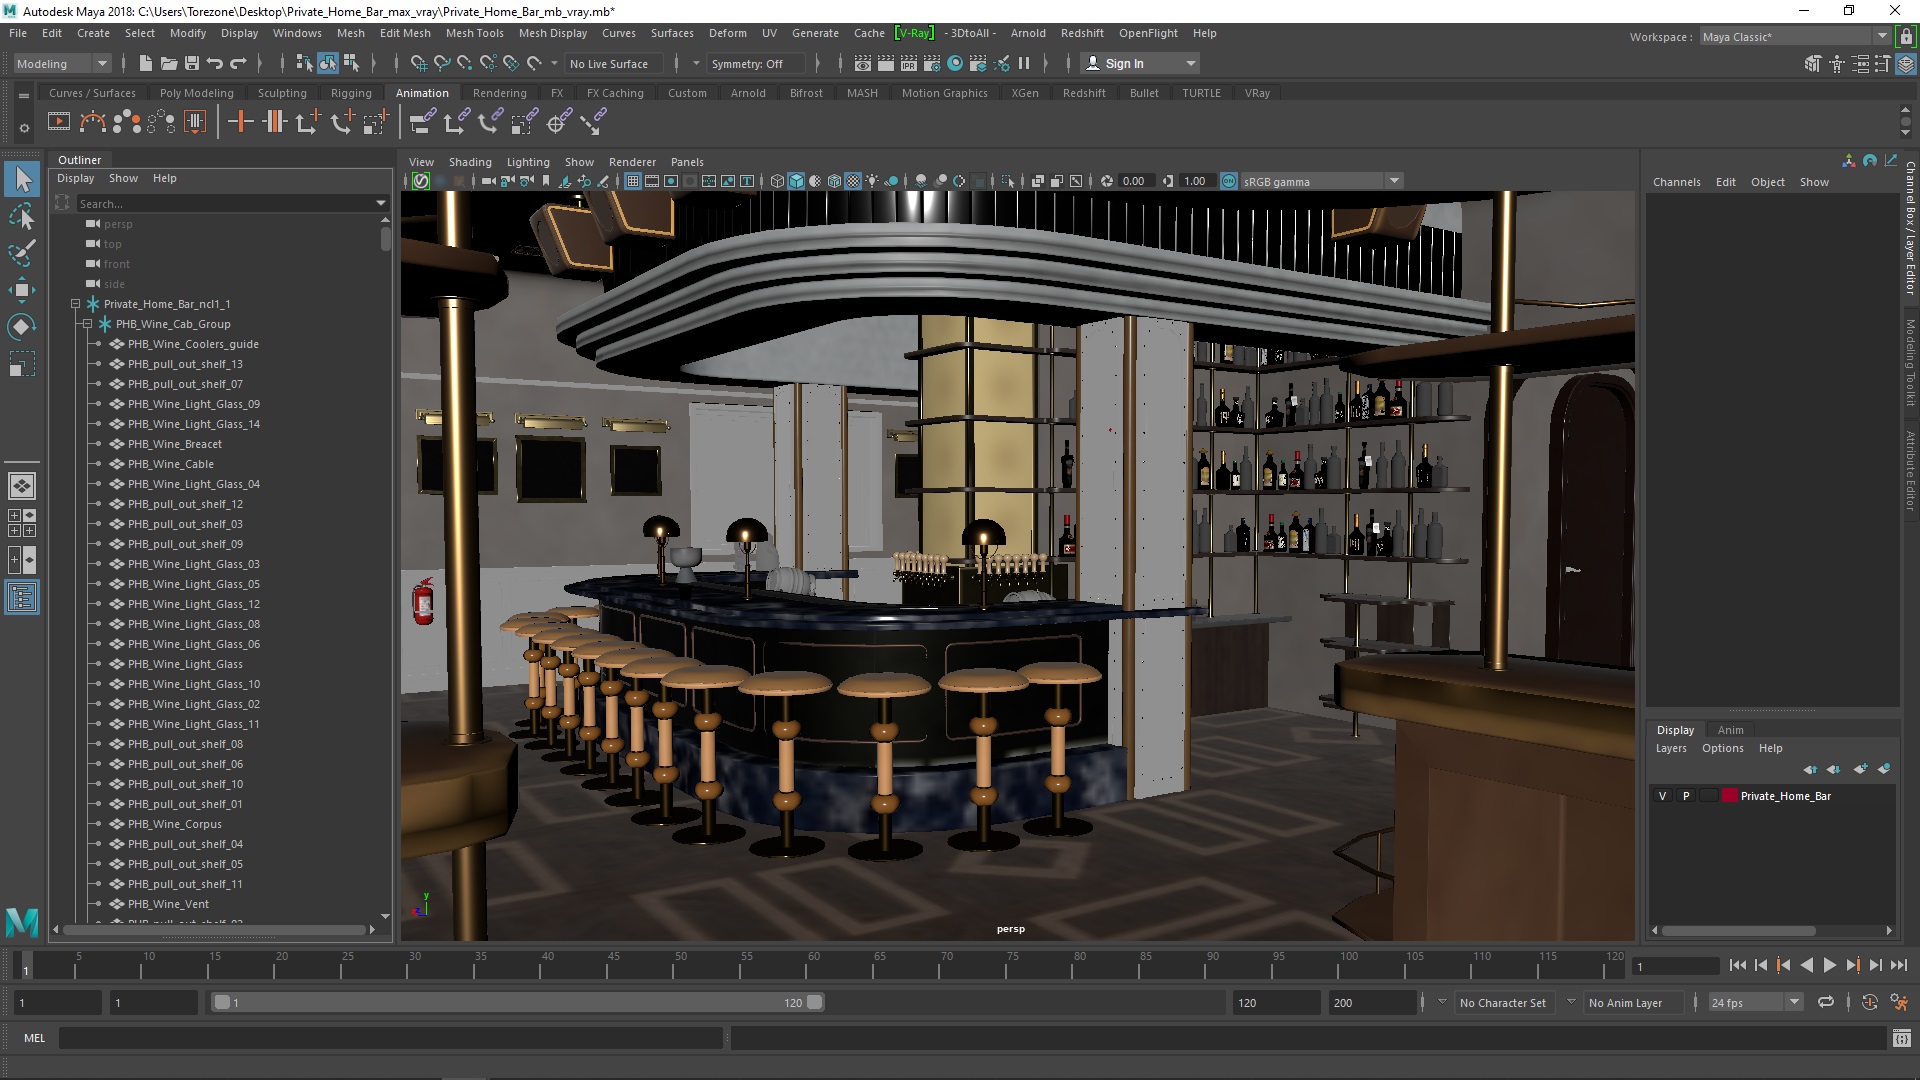The image size is (1920, 1080).
Task: Click the MEL language toggle label
Action: point(34,1038)
